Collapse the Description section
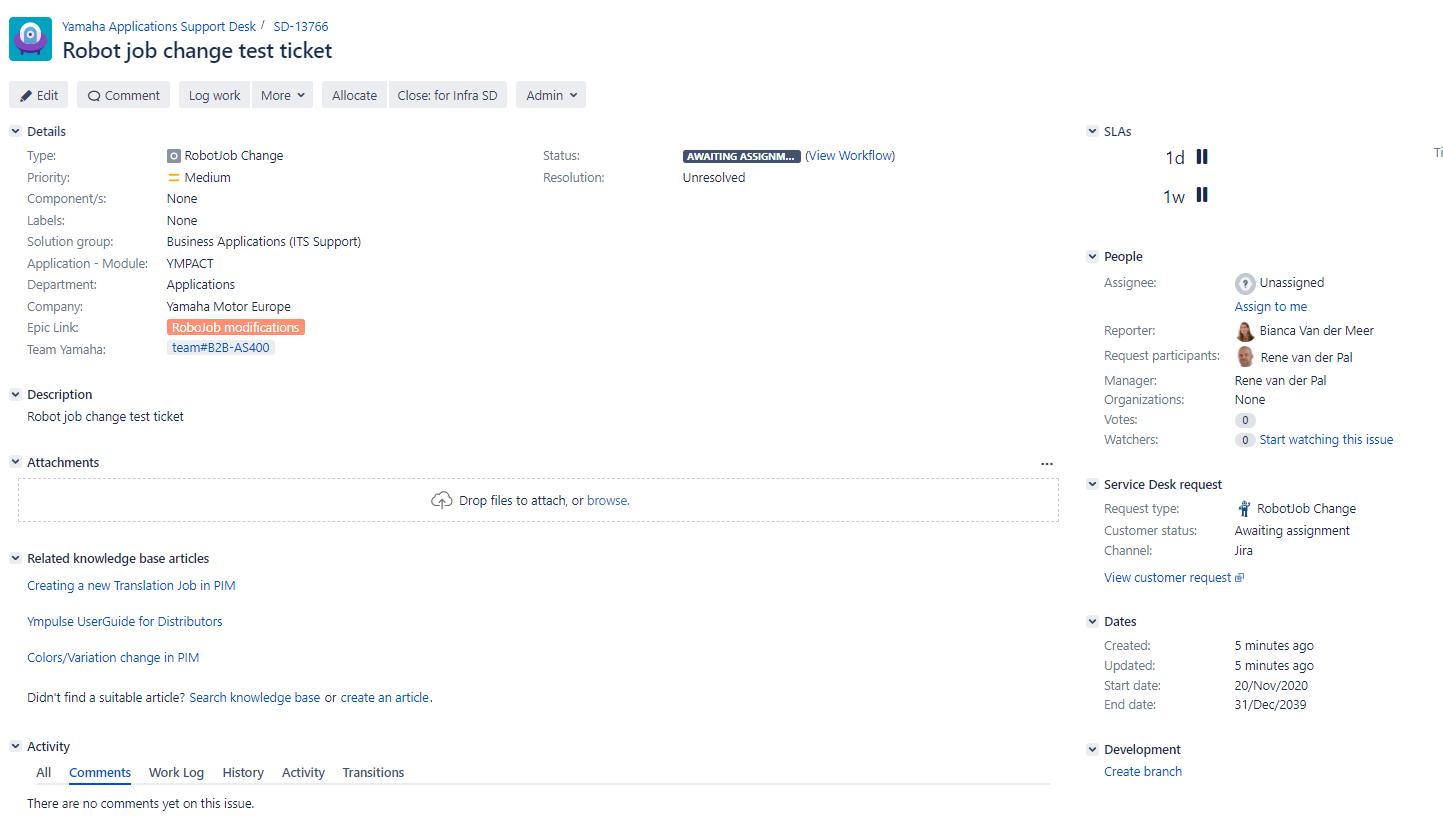Screen dimensions: 1443x822 click(x=15, y=394)
